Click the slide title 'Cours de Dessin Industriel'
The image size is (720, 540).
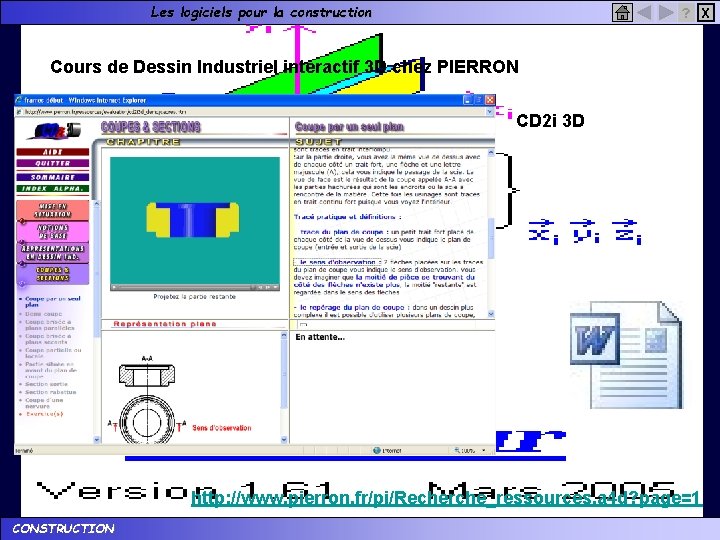tap(284, 67)
